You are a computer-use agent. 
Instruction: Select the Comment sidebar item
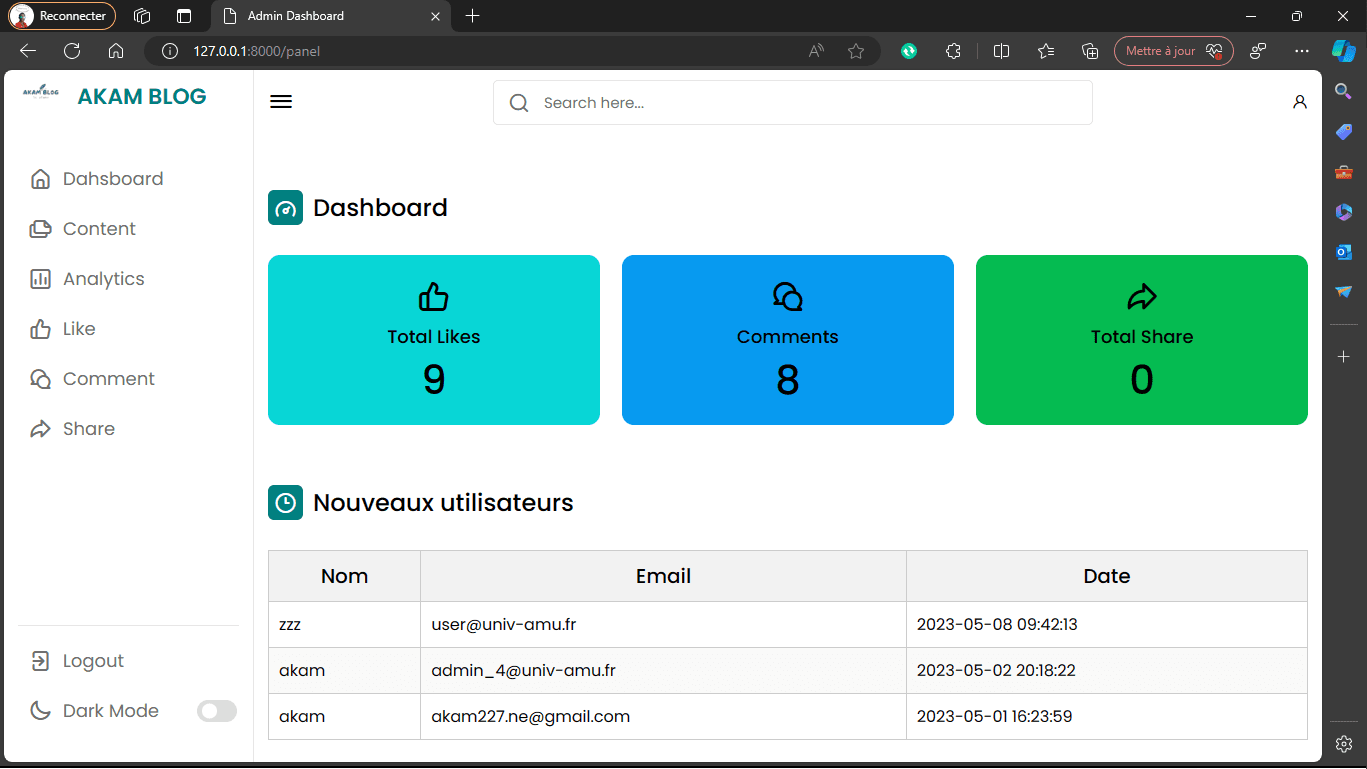[x=93, y=379]
